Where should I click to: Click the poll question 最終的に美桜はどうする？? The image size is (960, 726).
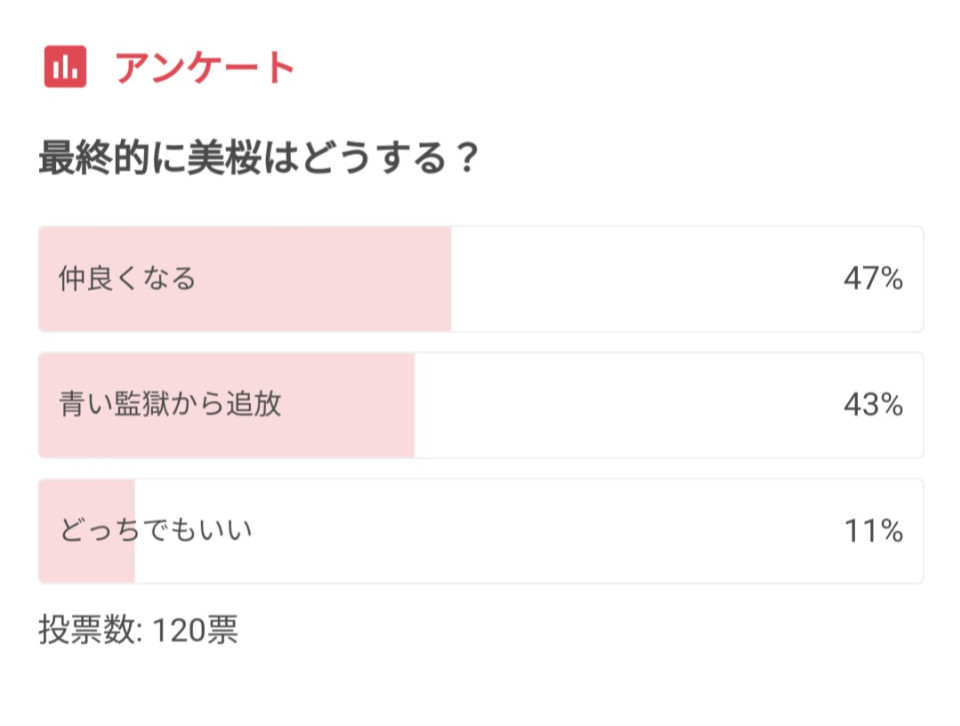pyautogui.click(x=258, y=158)
